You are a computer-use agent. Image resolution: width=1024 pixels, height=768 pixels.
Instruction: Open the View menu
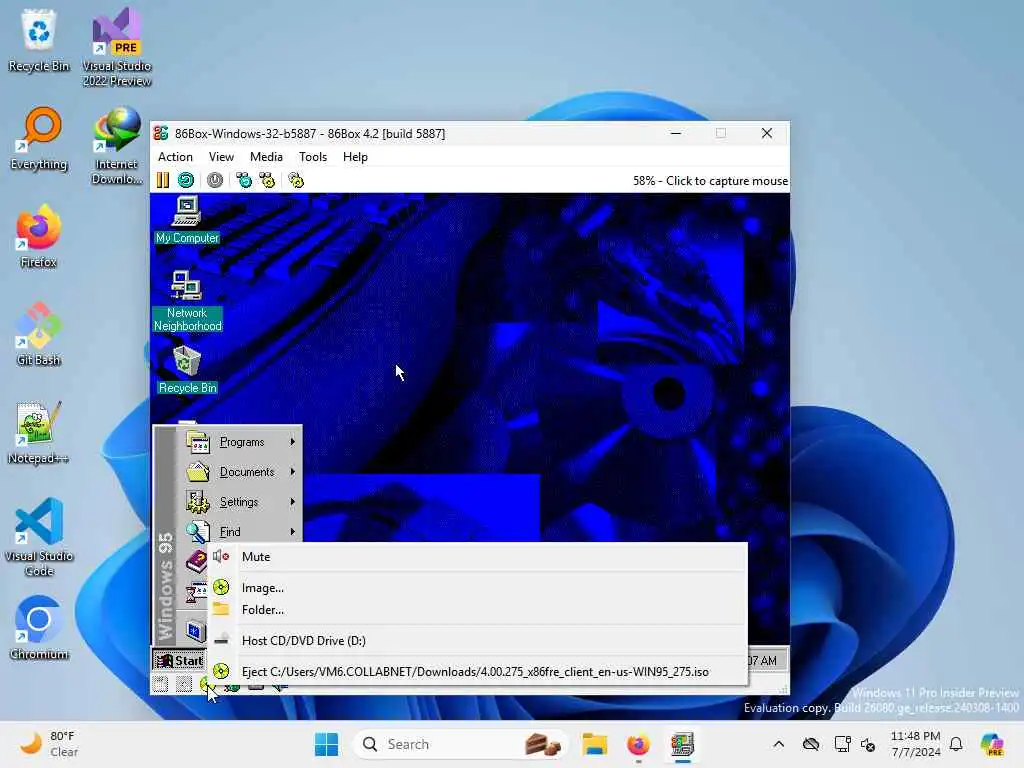tap(221, 157)
